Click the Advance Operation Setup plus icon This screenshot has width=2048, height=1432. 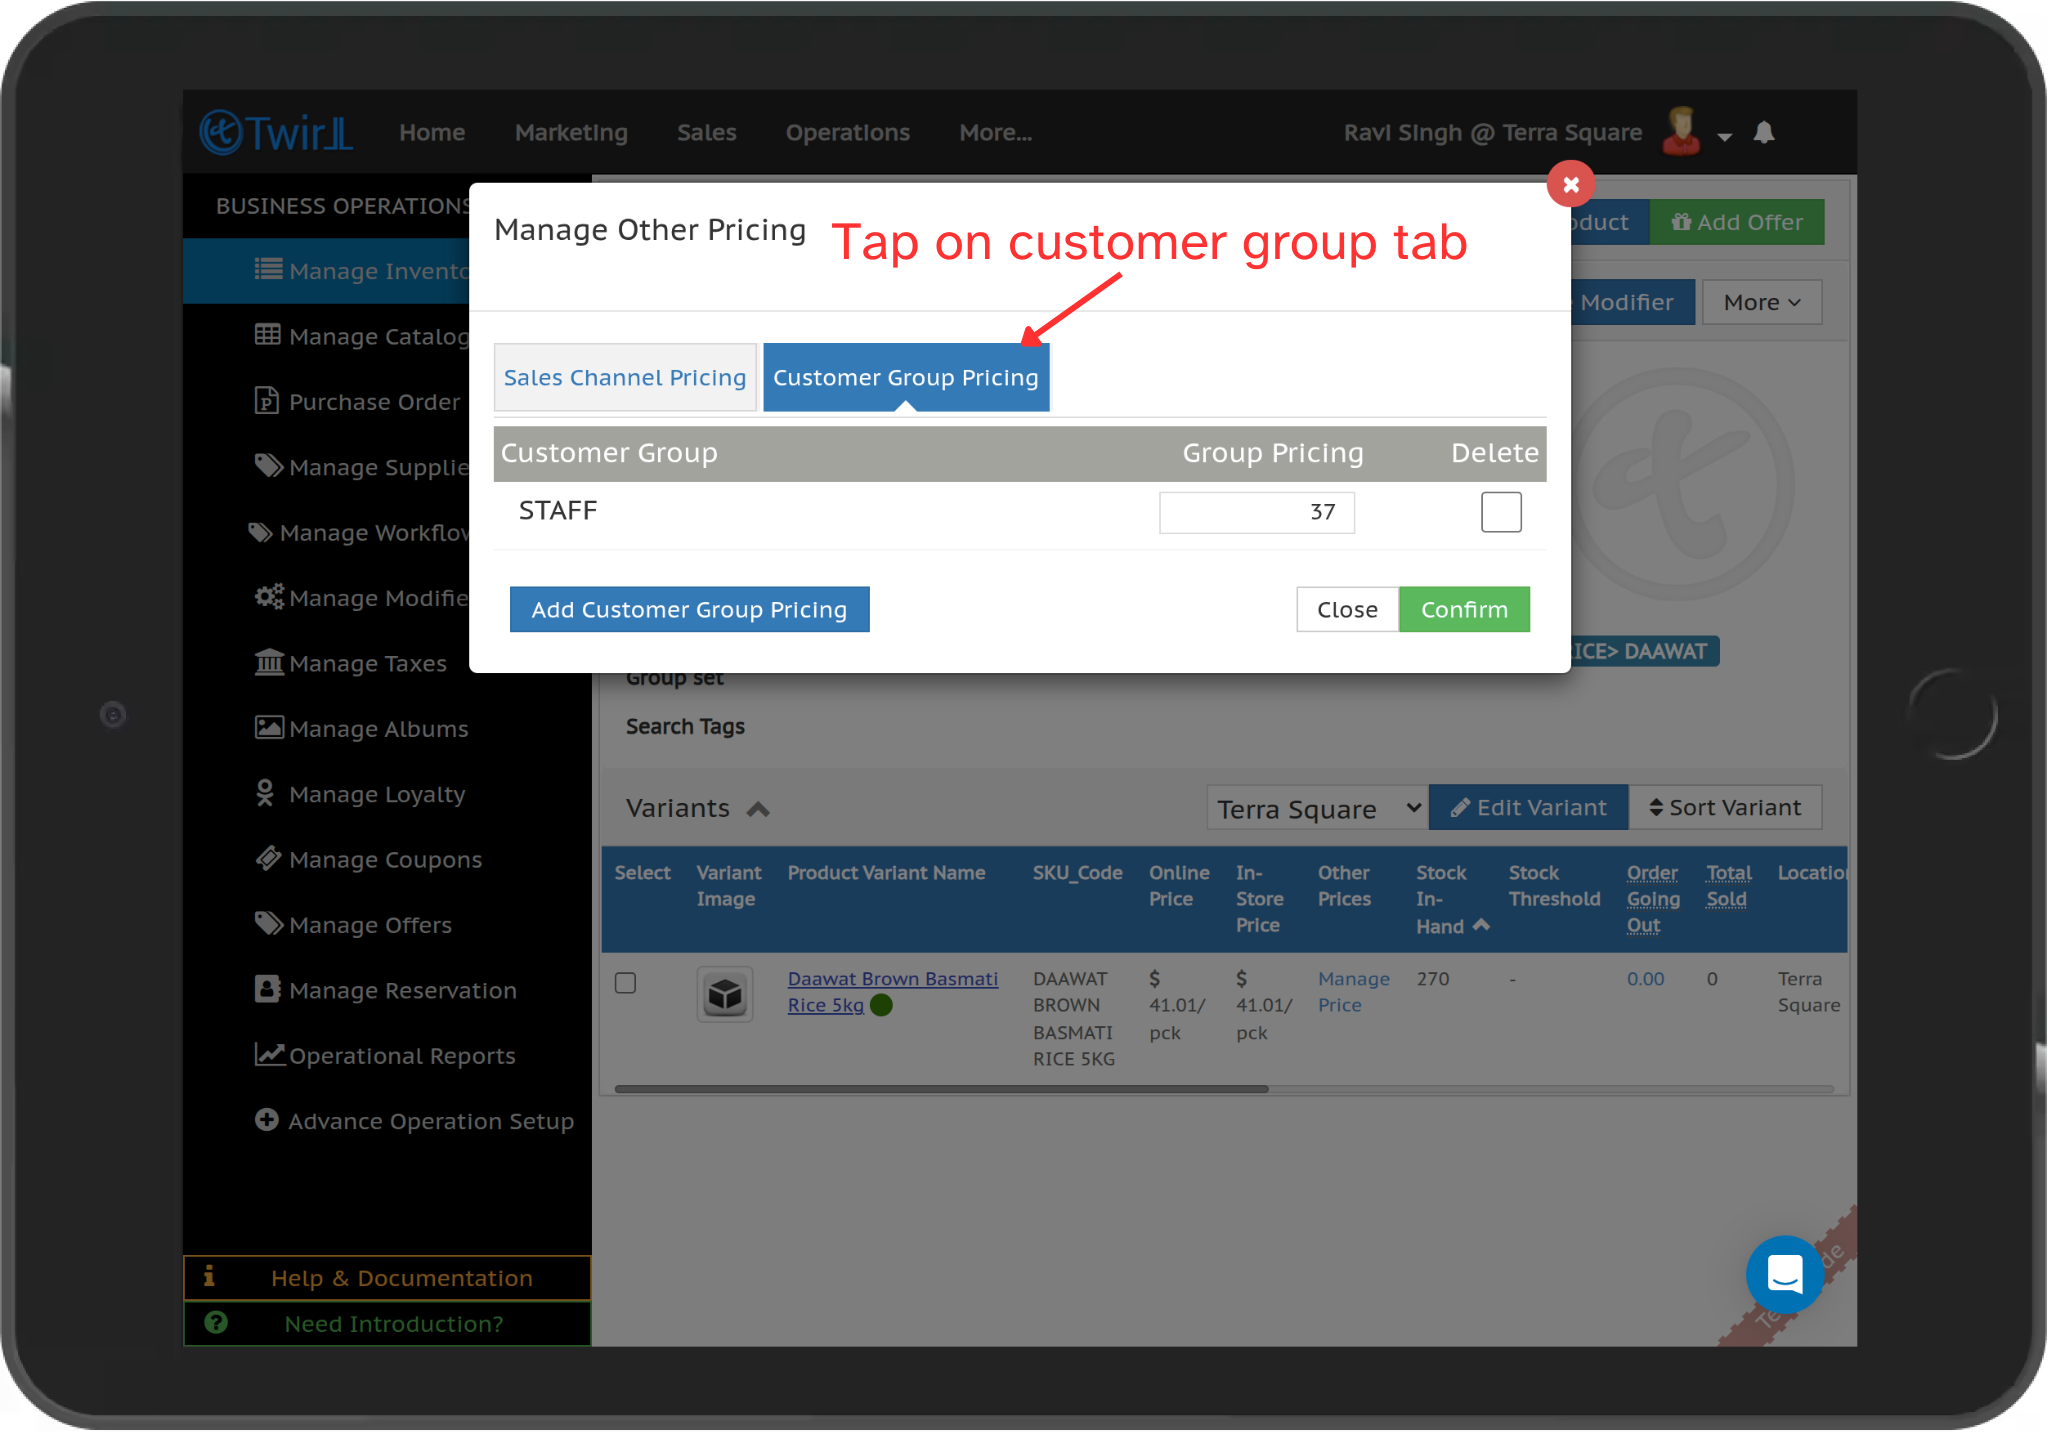coord(266,1120)
